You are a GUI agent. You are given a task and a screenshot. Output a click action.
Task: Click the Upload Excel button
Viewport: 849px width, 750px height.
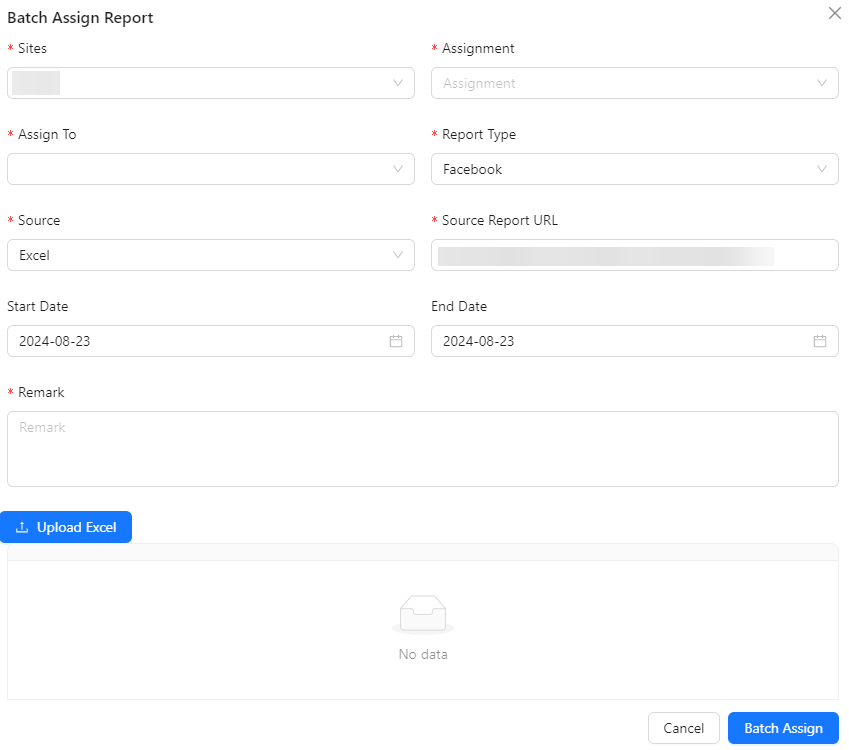[x=66, y=527]
